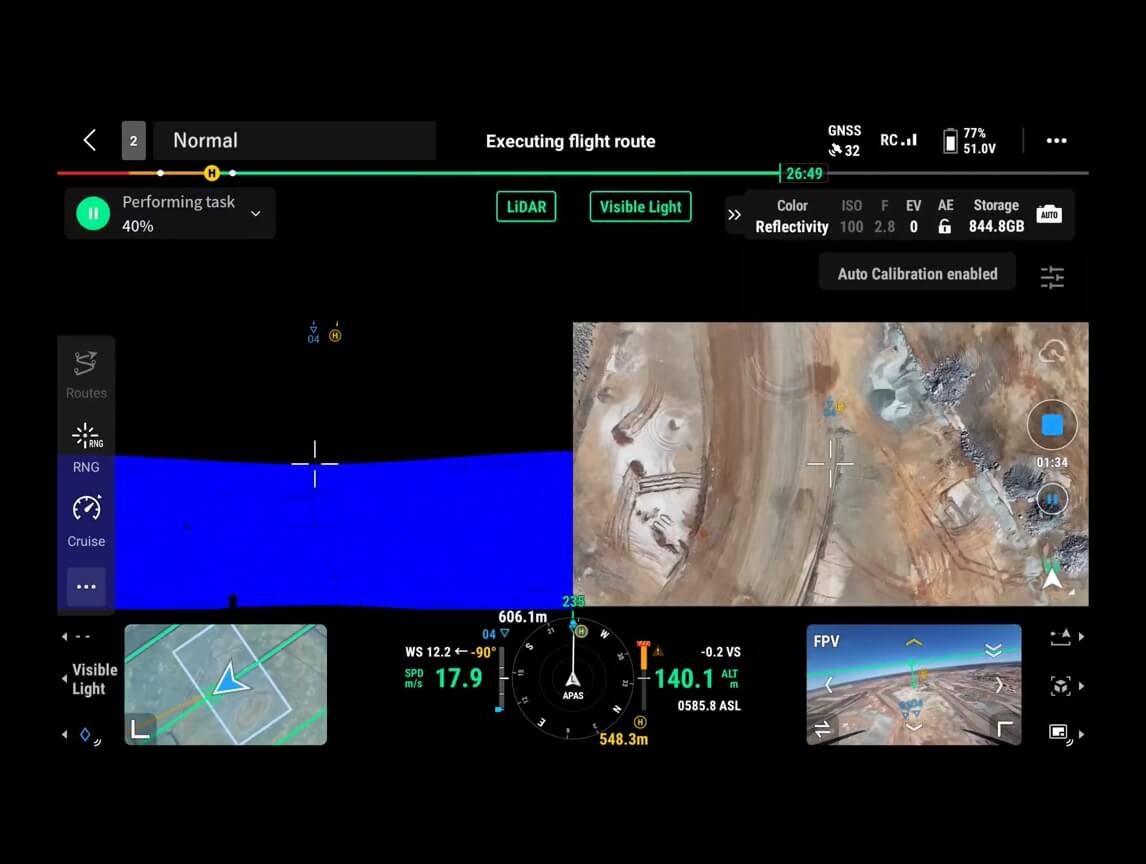Click the FPV swap views icon
This screenshot has width=1146, height=864.
822,730
